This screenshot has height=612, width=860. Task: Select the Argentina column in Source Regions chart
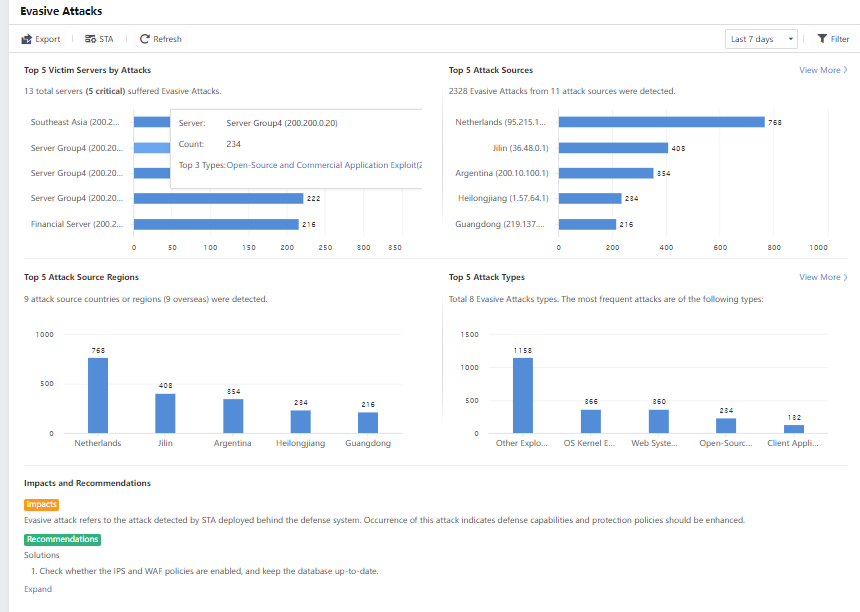coord(233,415)
